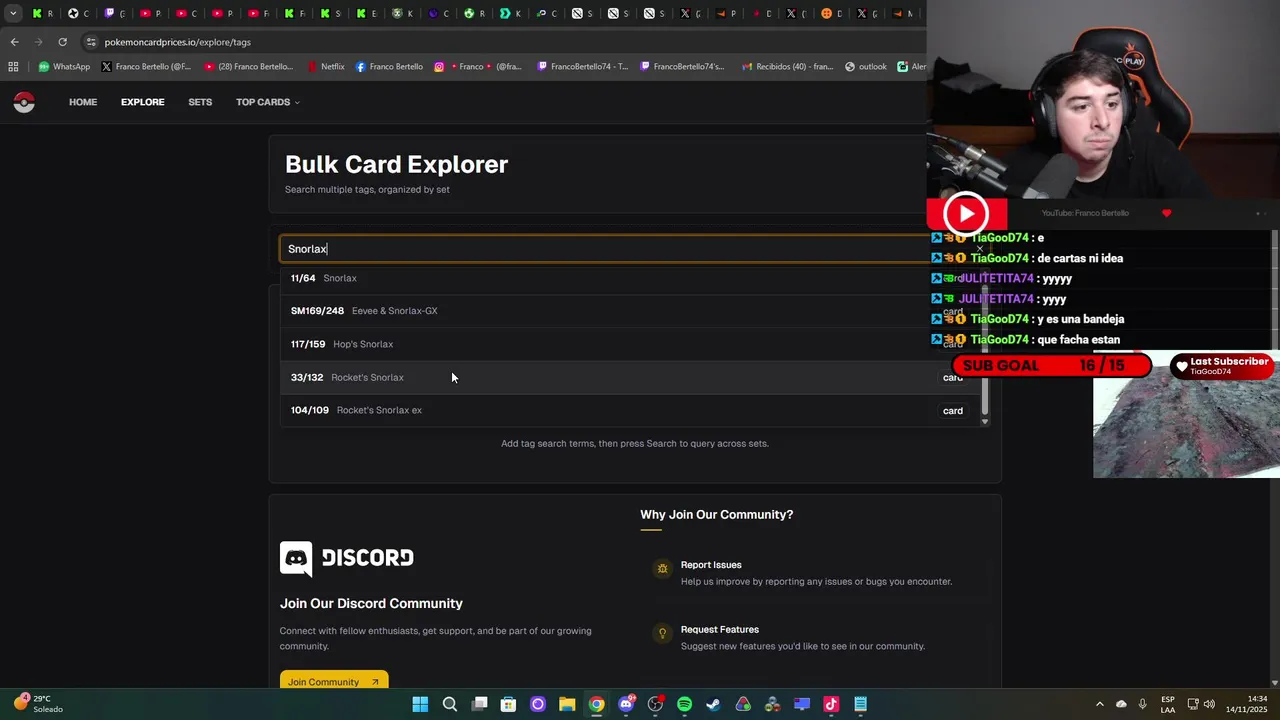Screen dimensions: 1280x720
Task: Click the browser back arrow
Action: point(14,42)
